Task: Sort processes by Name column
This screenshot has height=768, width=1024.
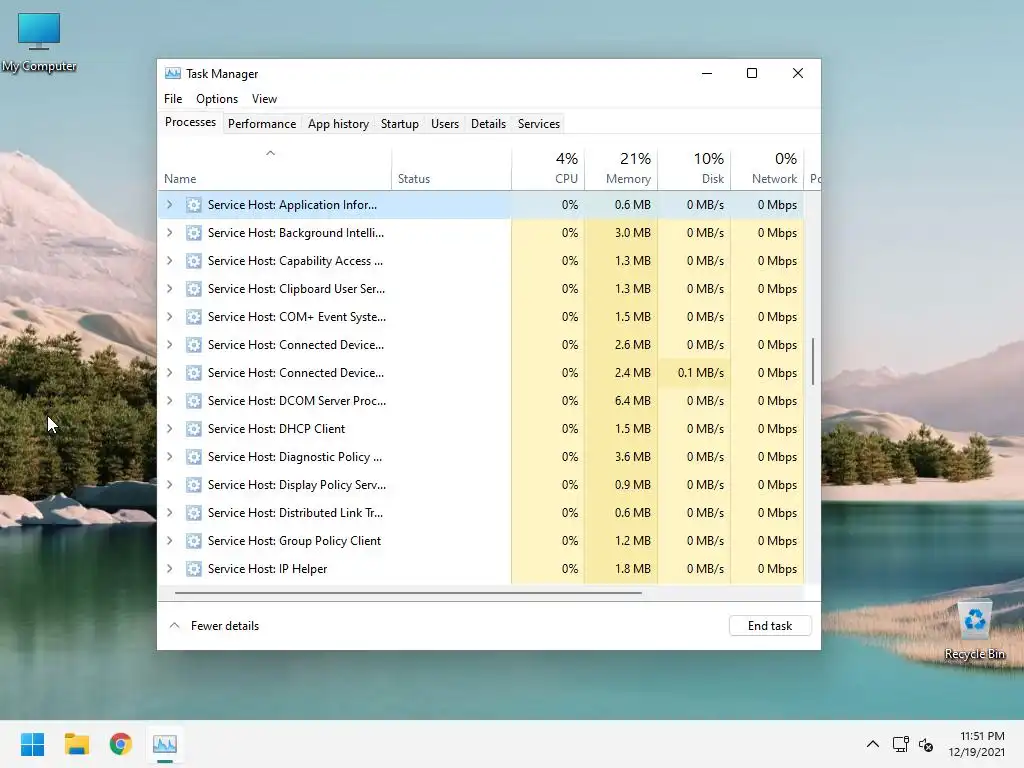Action: coord(274,168)
